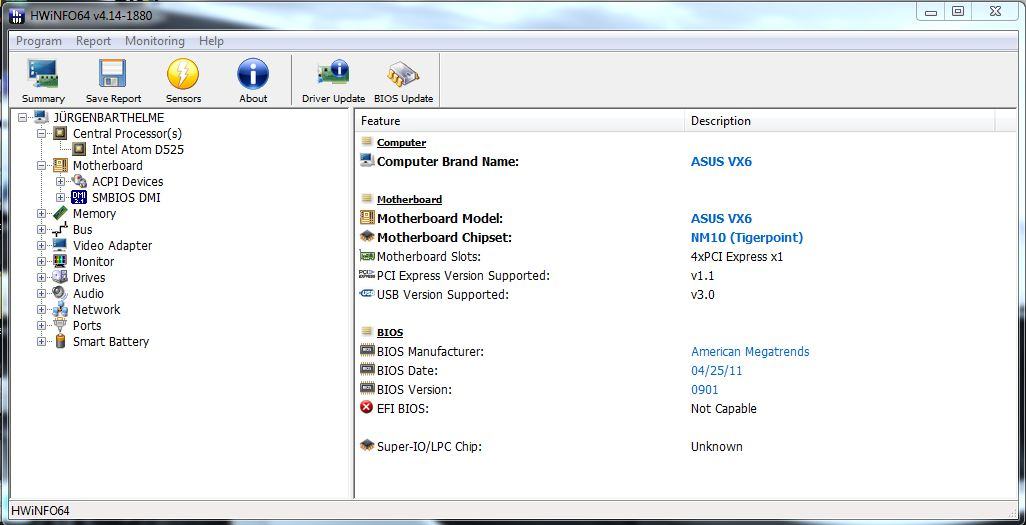The height and width of the screenshot is (525, 1026).
Task: Click the red EFI BIOS error icon
Action: [x=367, y=408]
